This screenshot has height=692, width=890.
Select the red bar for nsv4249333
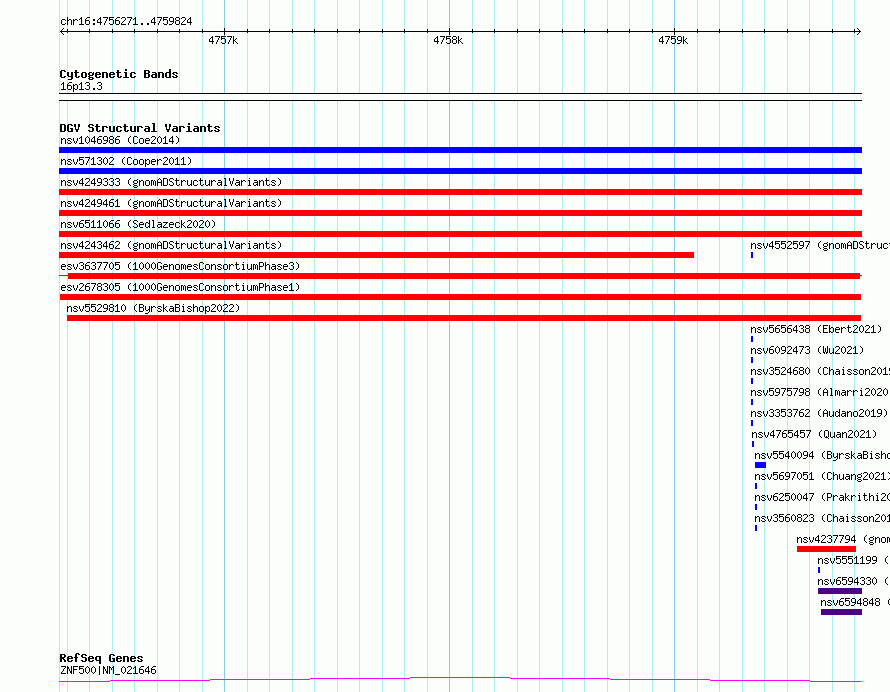point(460,192)
